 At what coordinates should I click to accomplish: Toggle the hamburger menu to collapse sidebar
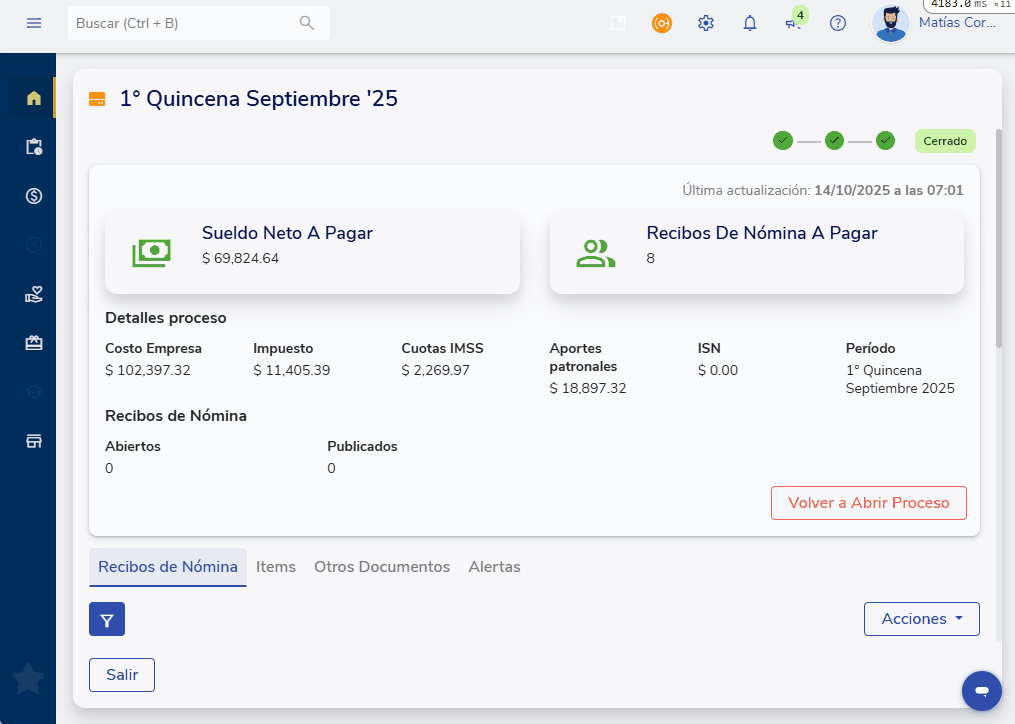click(33, 23)
